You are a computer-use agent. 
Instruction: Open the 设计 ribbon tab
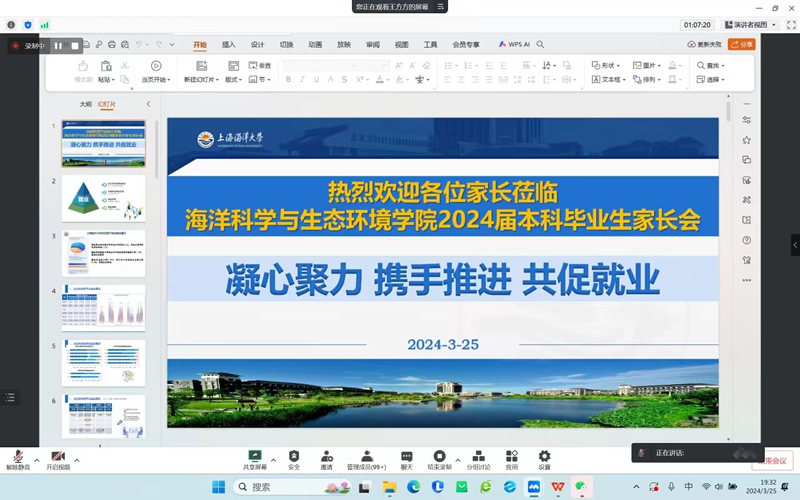[257, 44]
